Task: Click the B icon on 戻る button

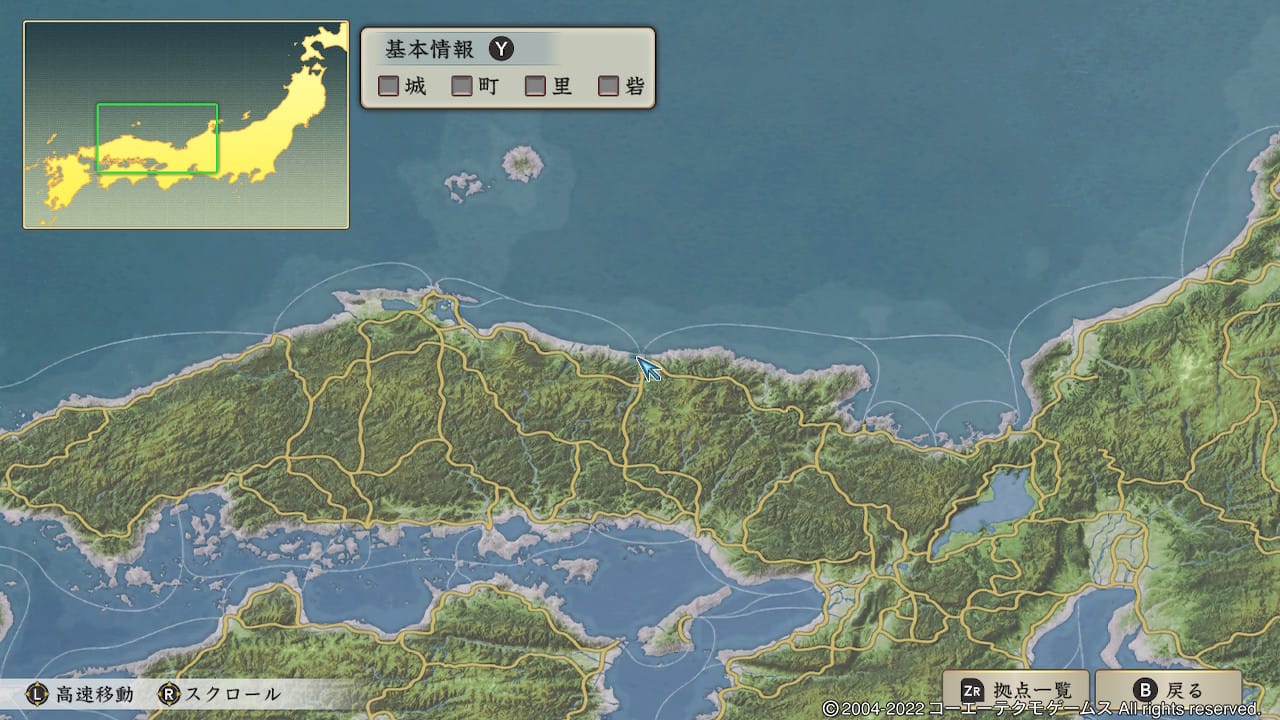Action: 1146,690
